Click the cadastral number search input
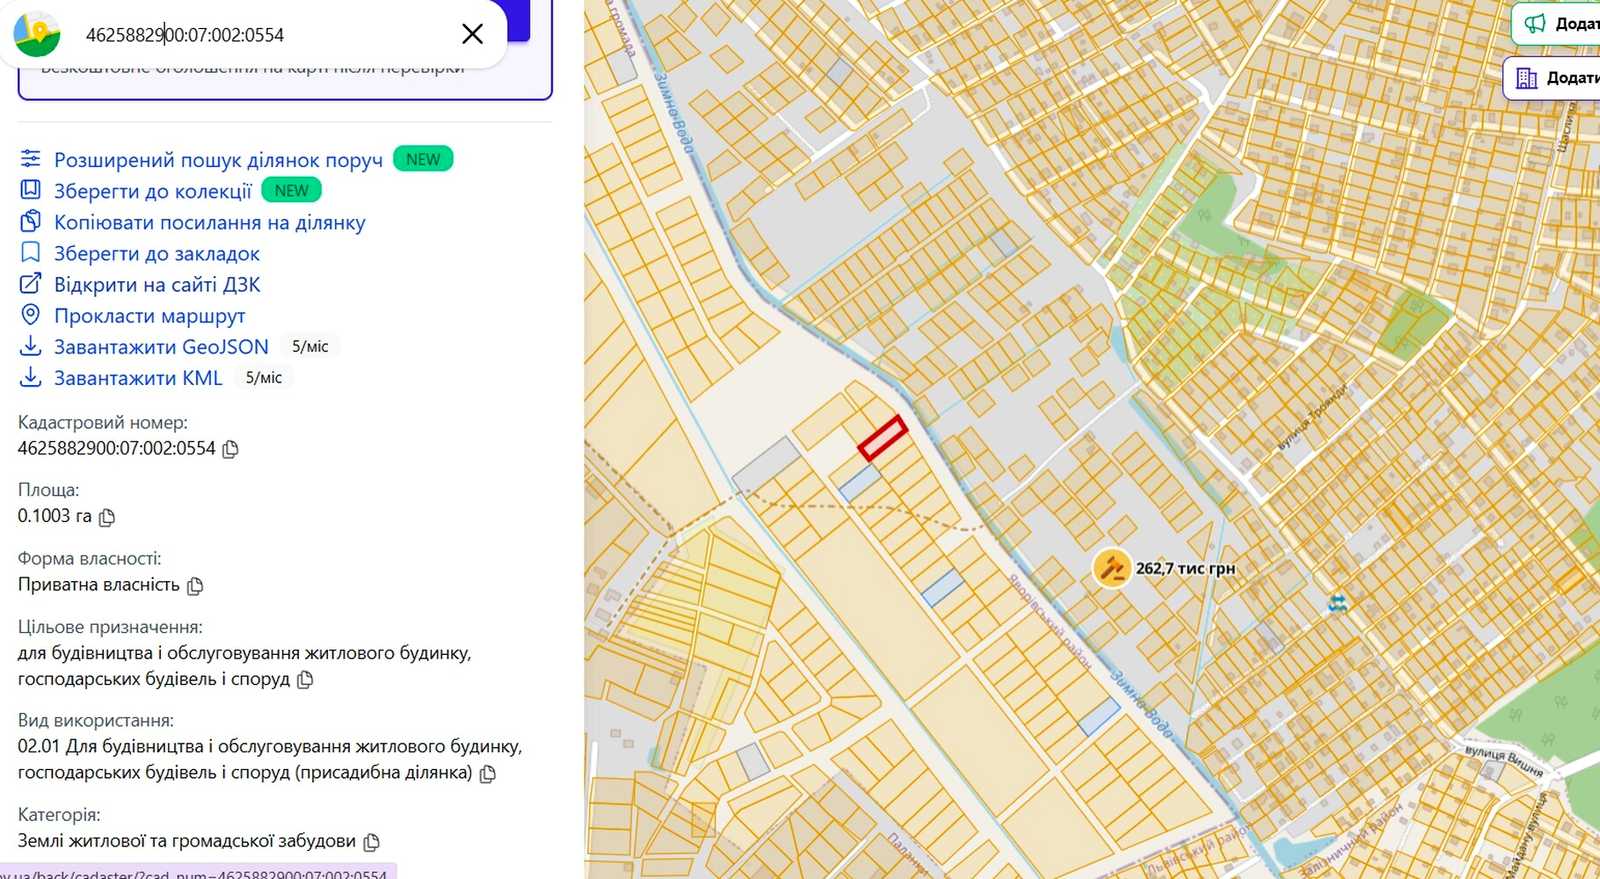This screenshot has height=879, width=1600. pos(260,35)
